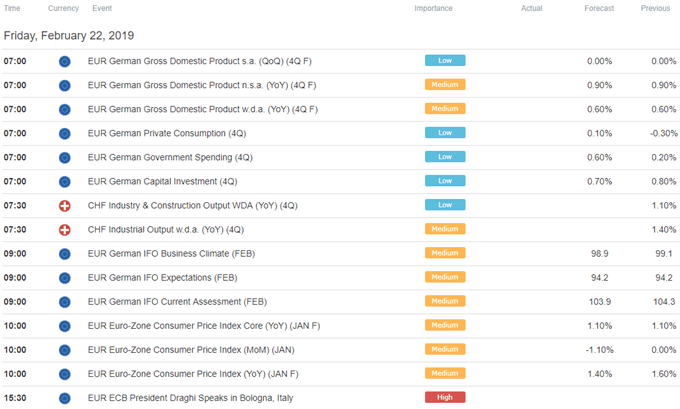The image size is (680, 409).
Task: Sort by the Forecast column header
Action: 599,8
